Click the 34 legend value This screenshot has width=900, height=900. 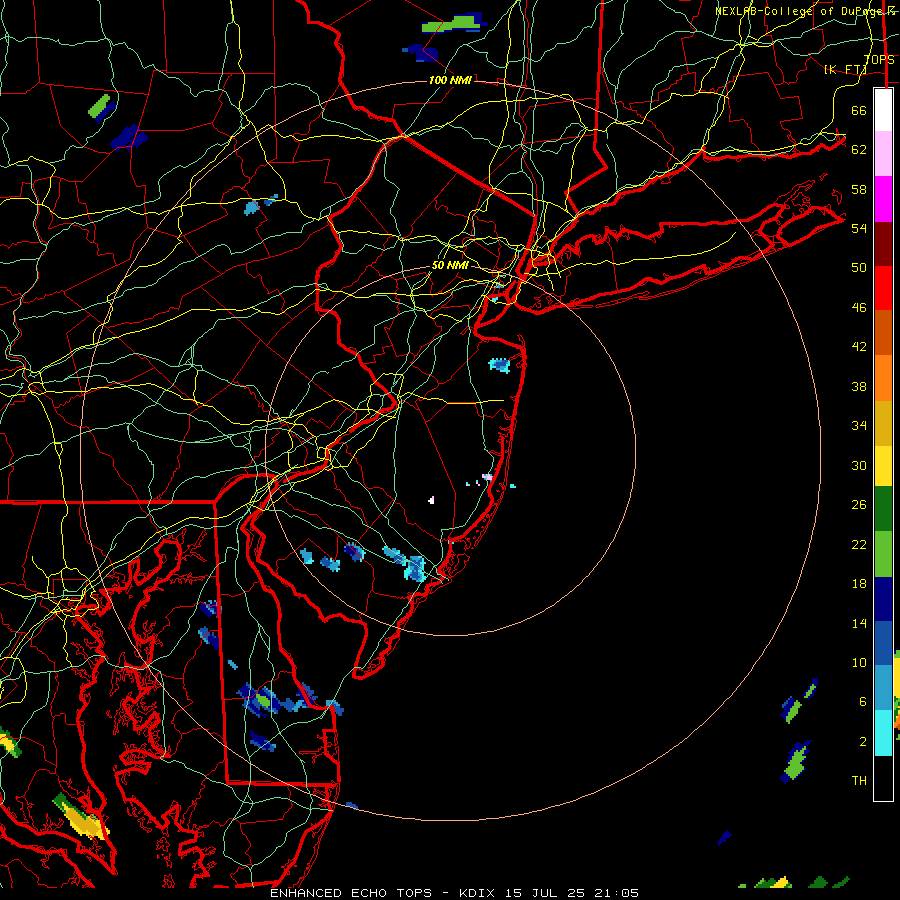(859, 426)
